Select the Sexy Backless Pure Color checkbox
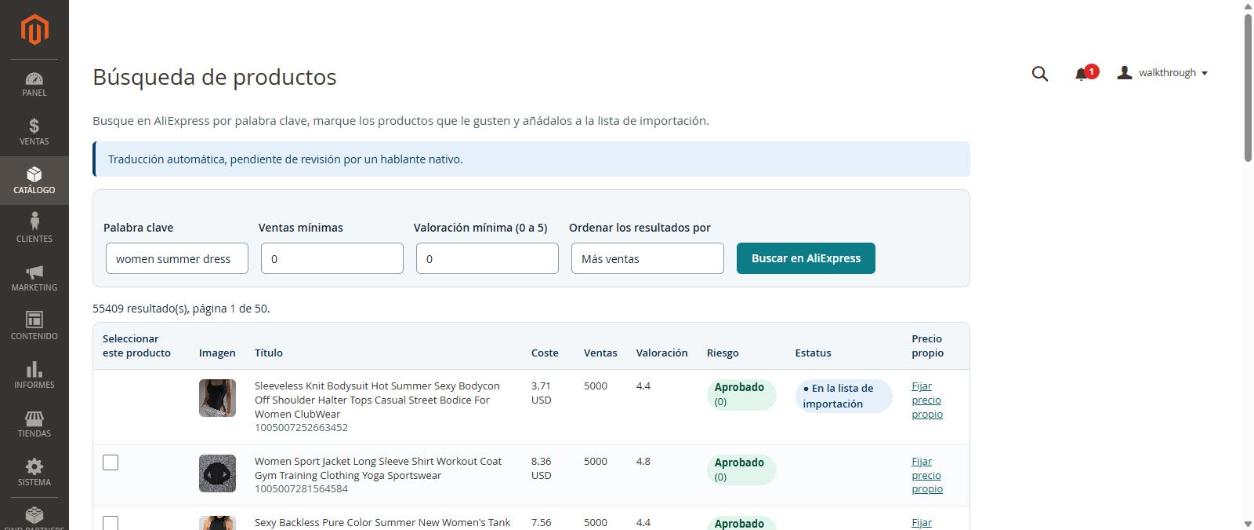1254x530 pixels. [x=111, y=523]
